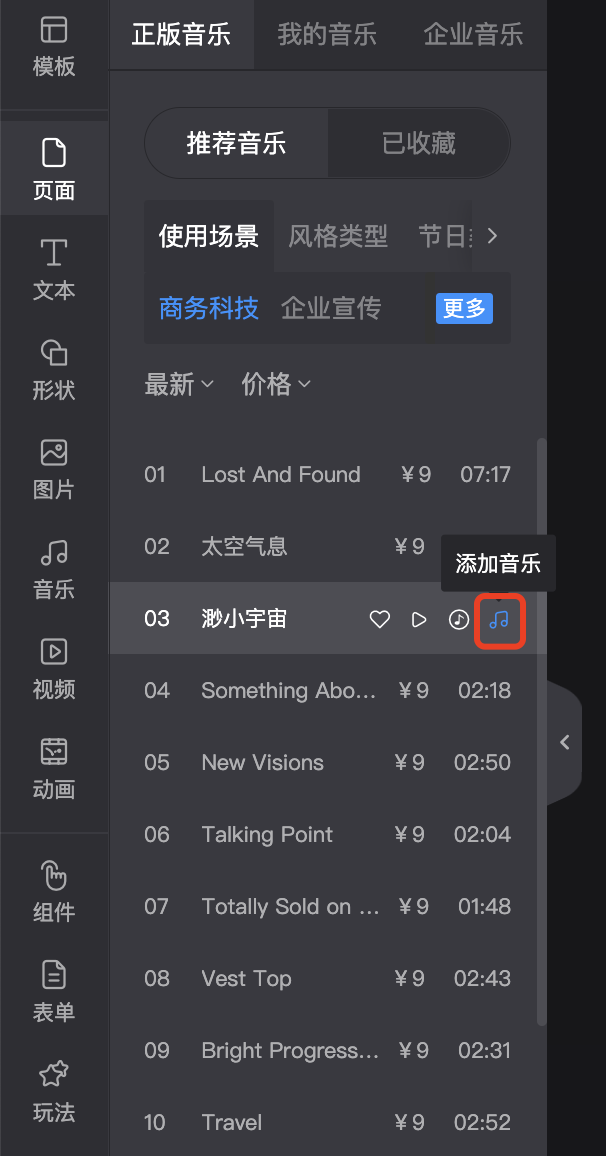This screenshot has width=606, height=1156.
Task: Switch to the 已收藏 segment
Action: (x=419, y=143)
